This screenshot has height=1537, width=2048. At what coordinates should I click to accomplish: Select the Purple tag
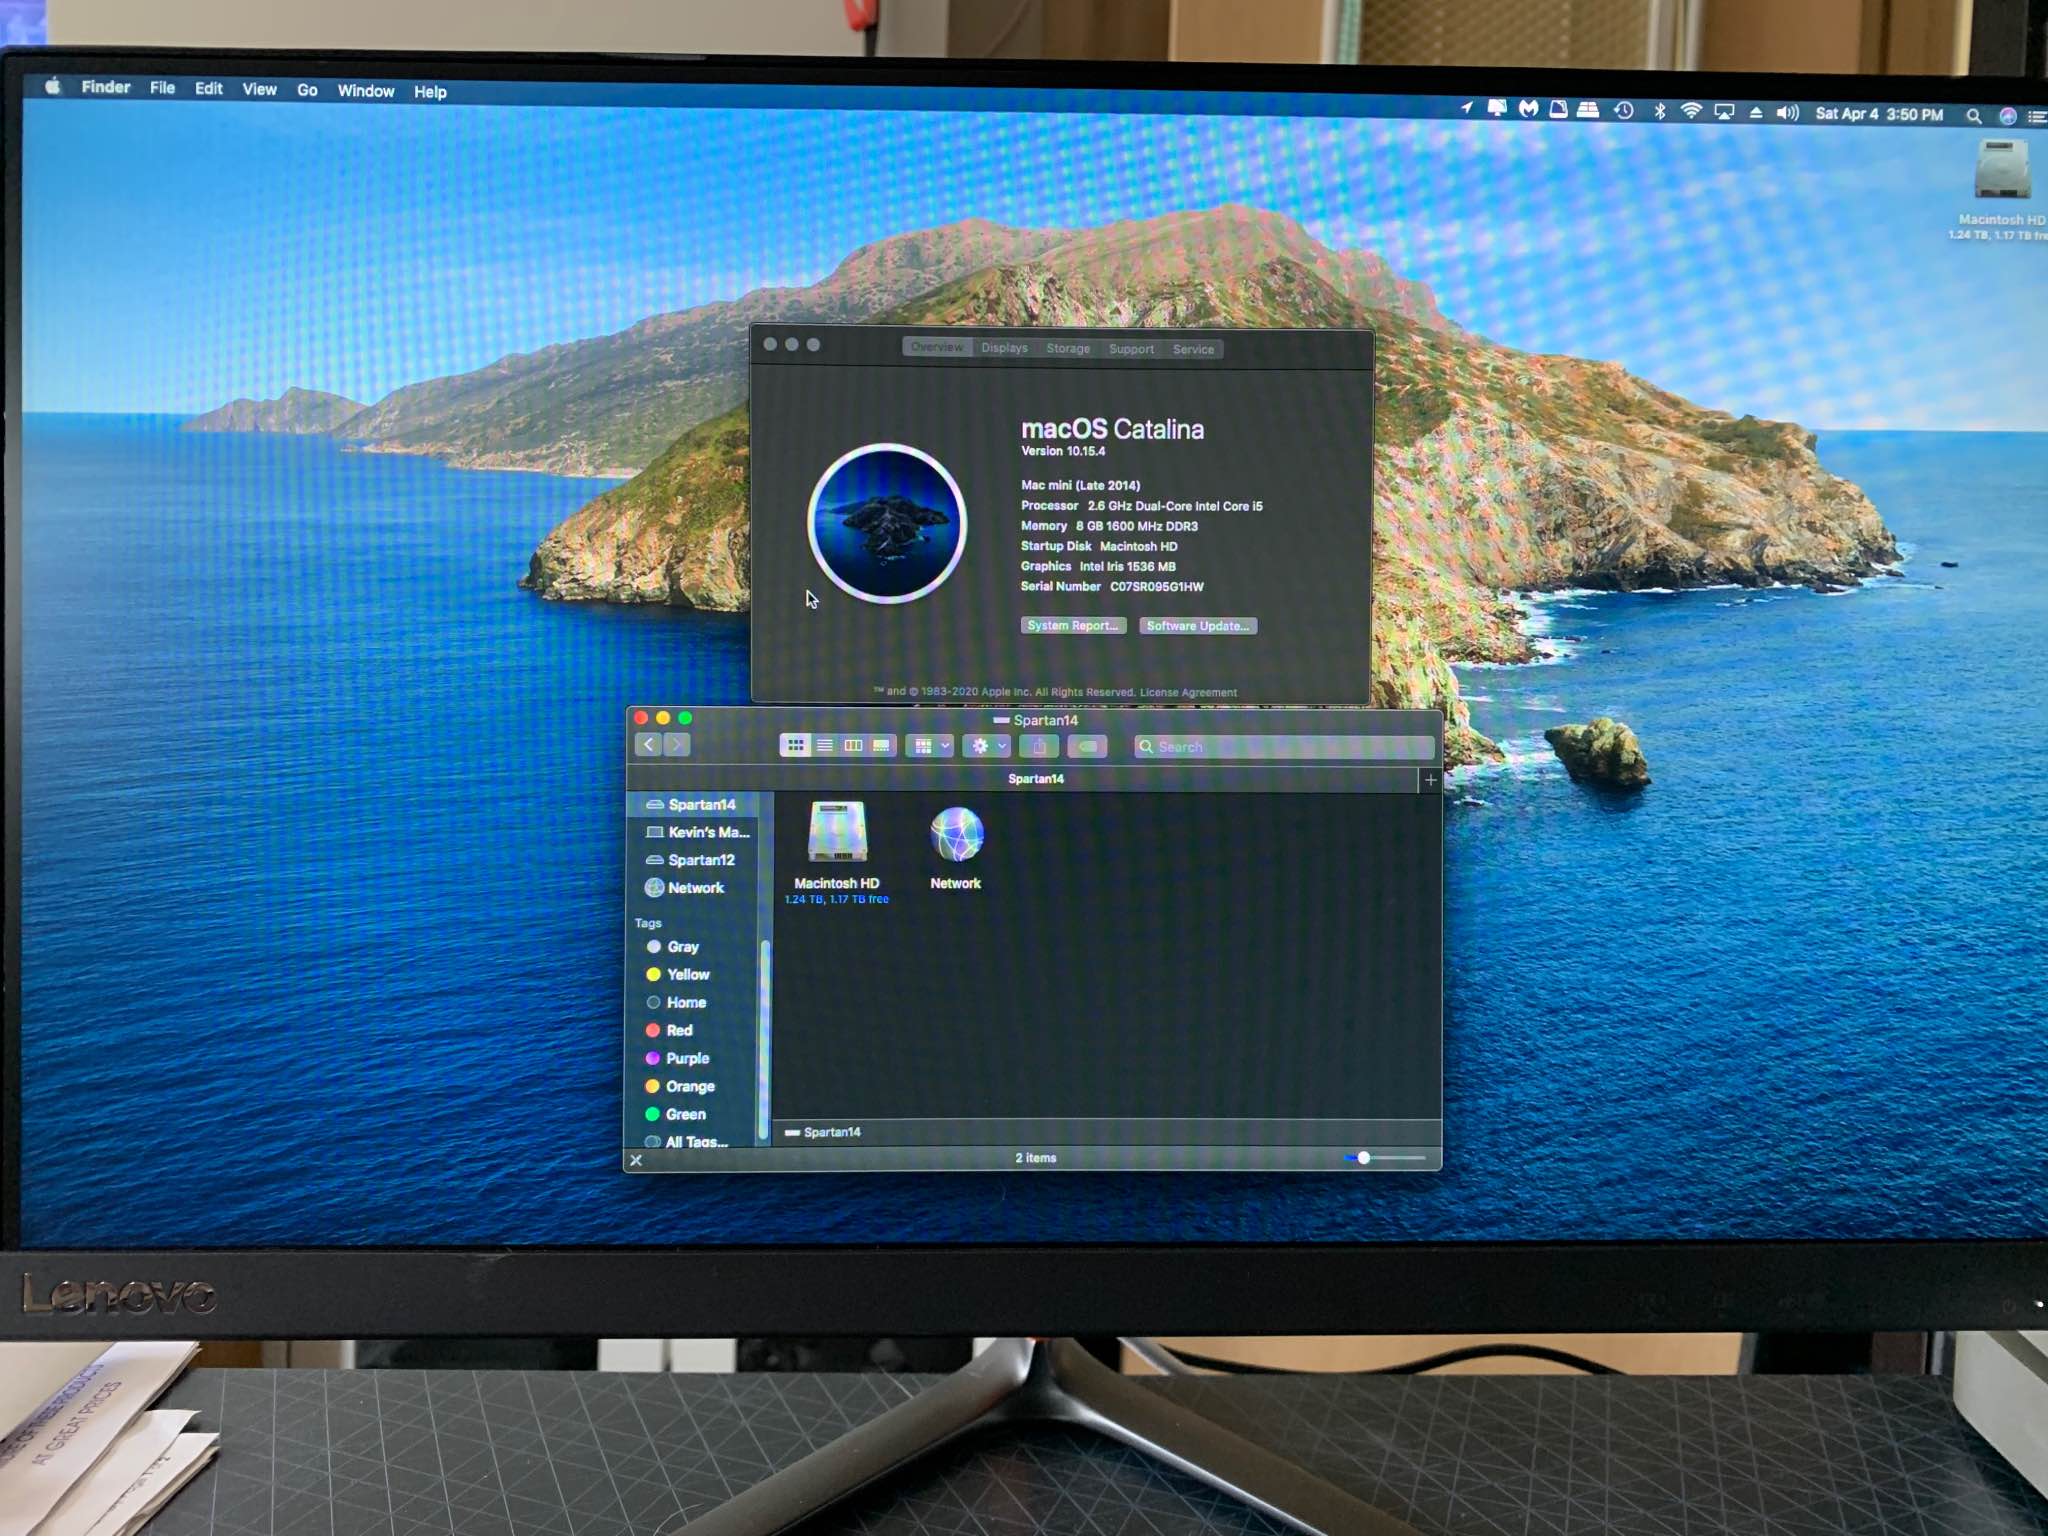click(678, 1059)
